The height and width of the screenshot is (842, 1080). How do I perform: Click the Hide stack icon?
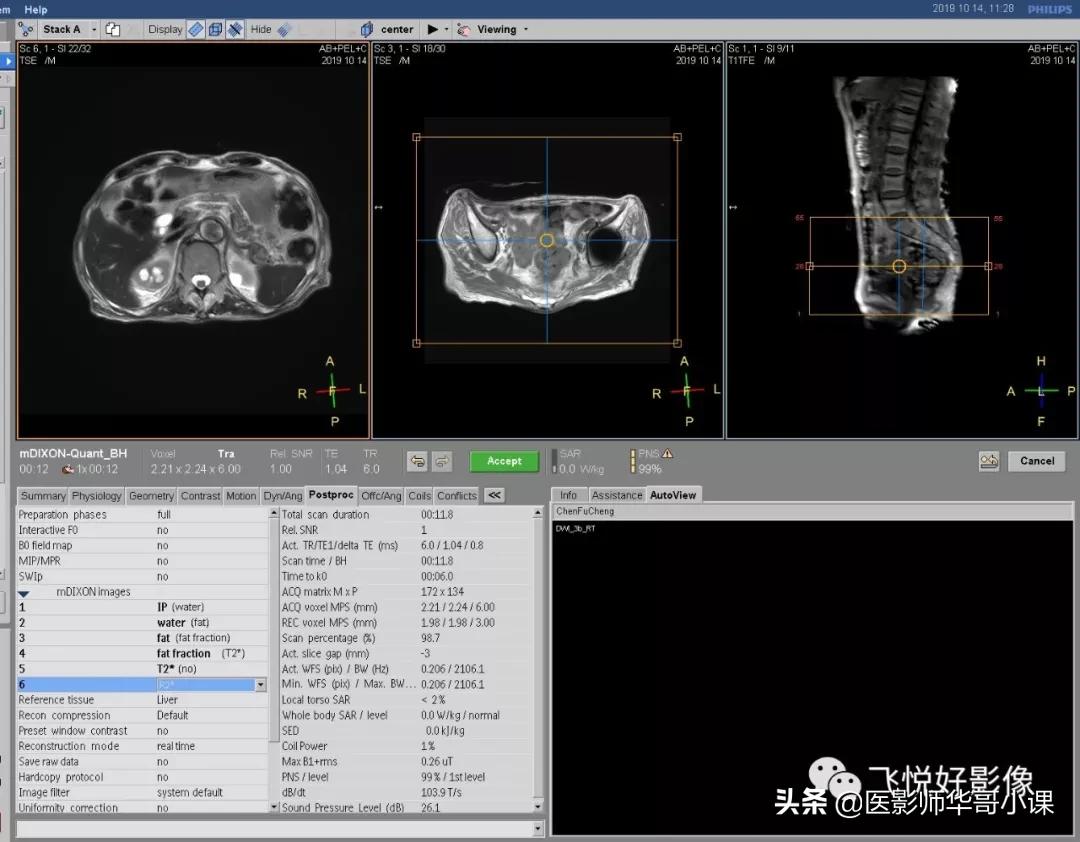(285, 29)
